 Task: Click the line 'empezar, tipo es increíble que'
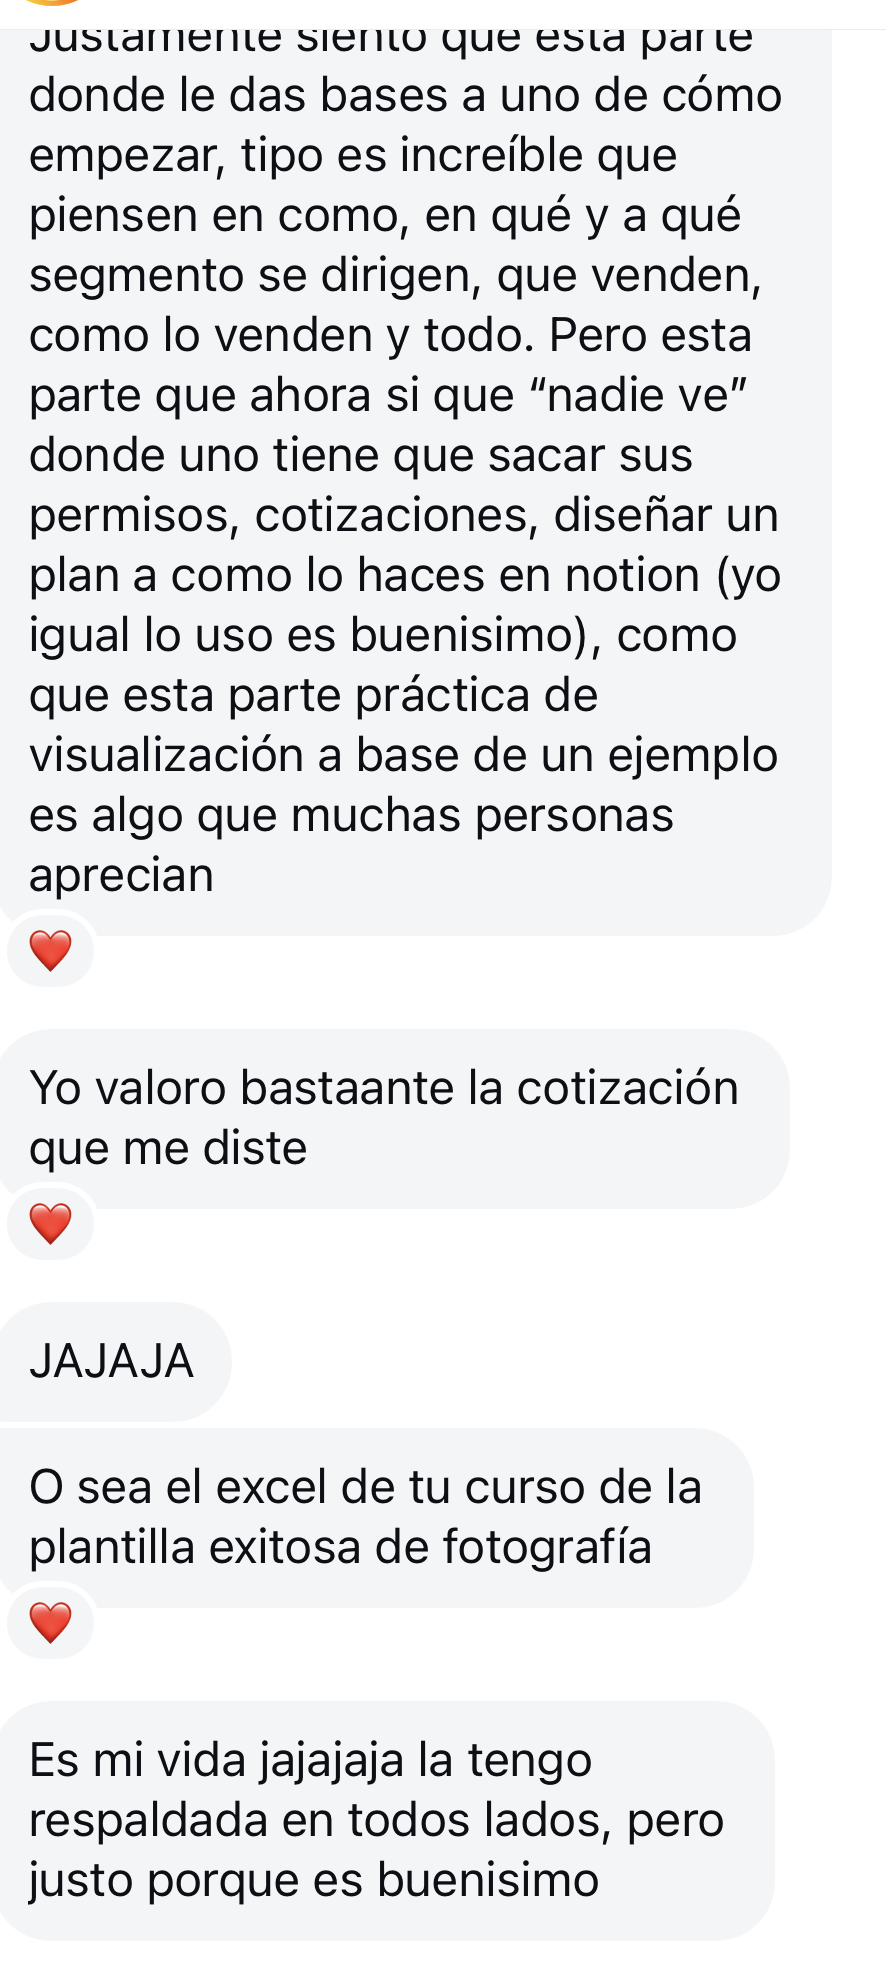[354, 155]
